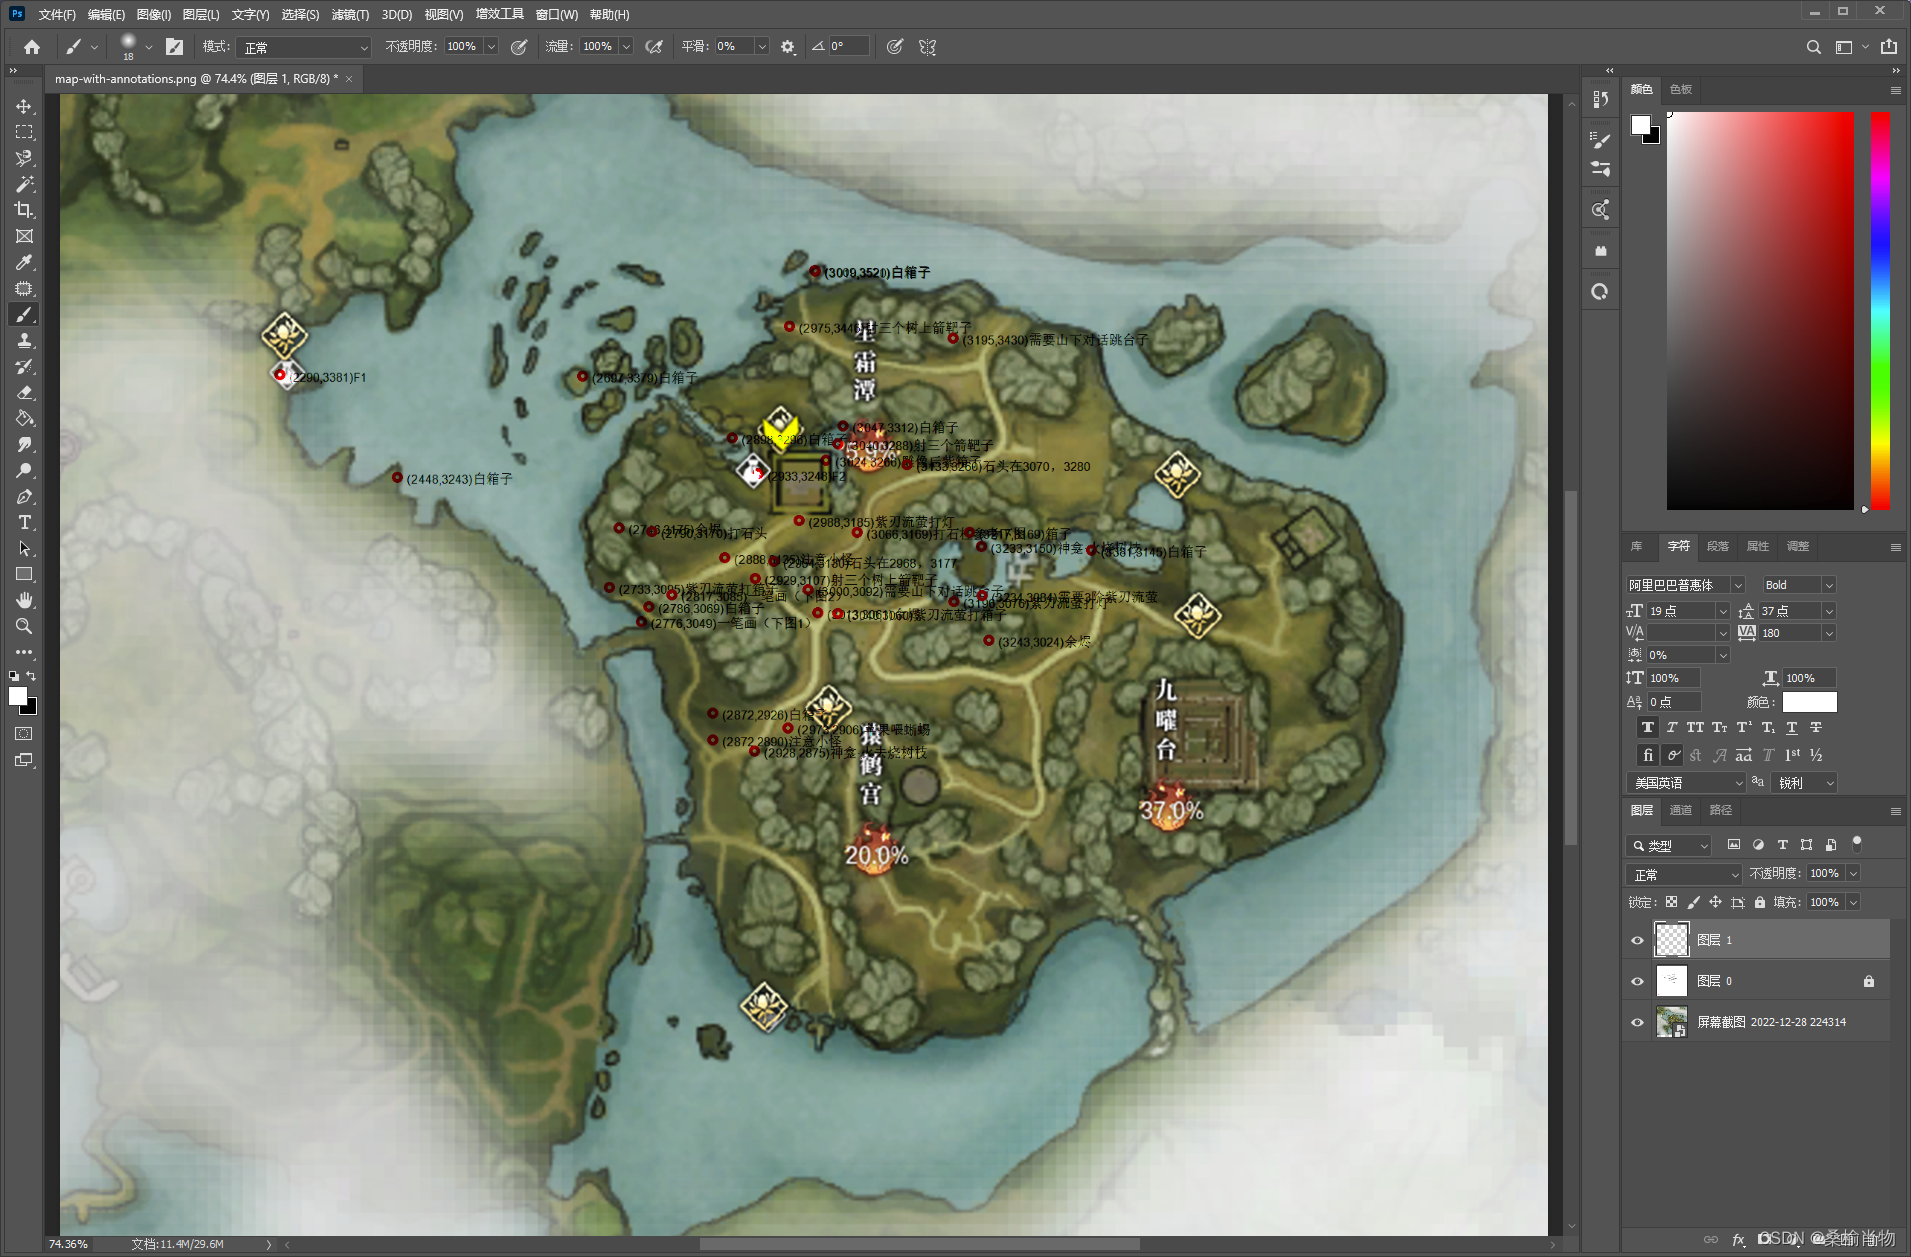Select the Clone Stamp tool
Image resolution: width=1911 pixels, height=1257 pixels.
pos(24,340)
